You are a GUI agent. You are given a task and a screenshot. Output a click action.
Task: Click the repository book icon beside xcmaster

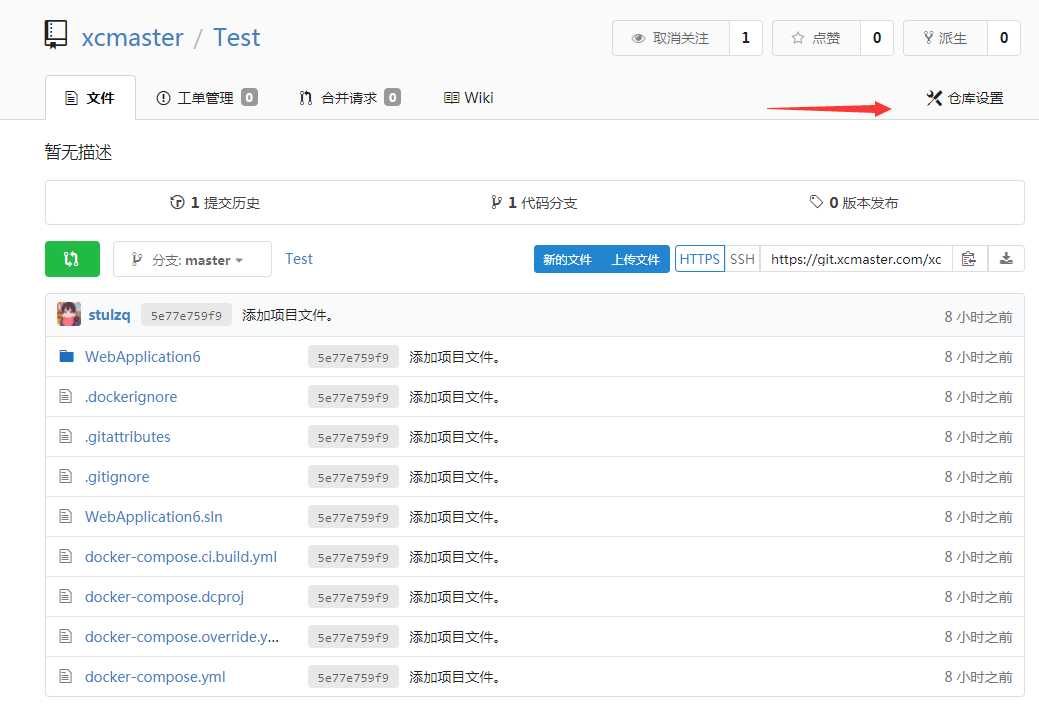56,34
